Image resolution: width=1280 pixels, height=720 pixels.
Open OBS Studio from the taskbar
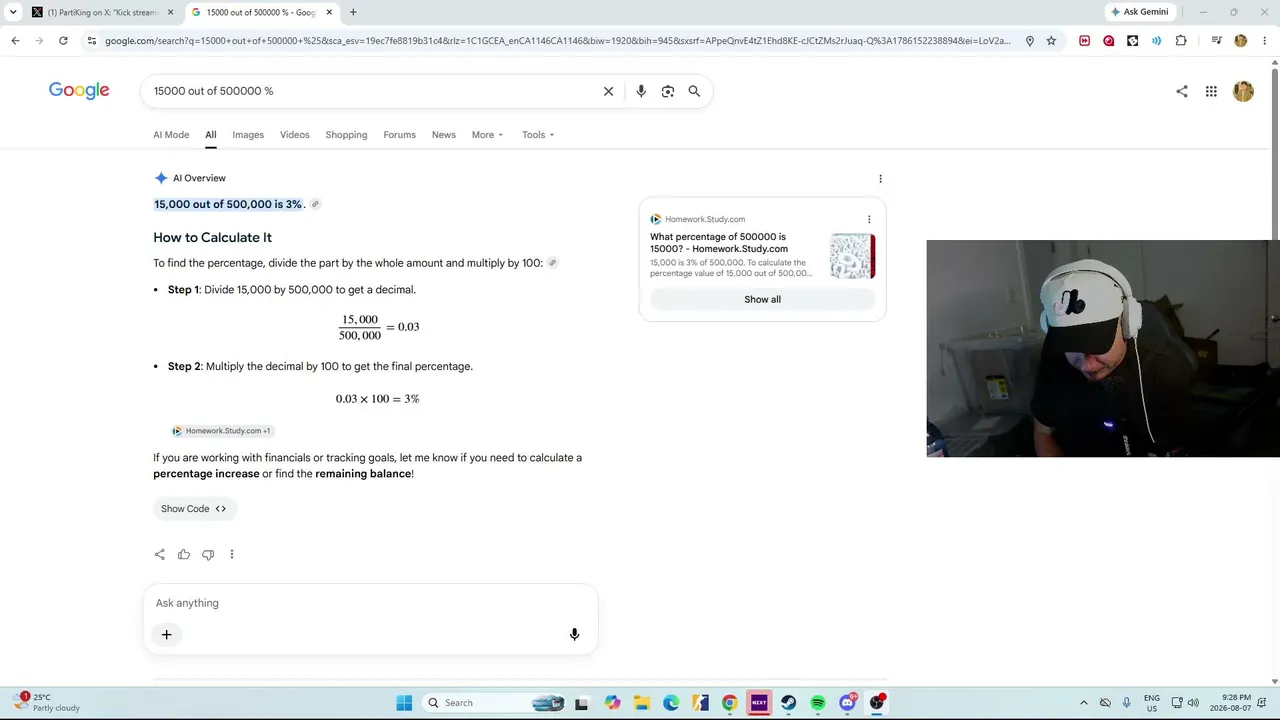[877, 703]
